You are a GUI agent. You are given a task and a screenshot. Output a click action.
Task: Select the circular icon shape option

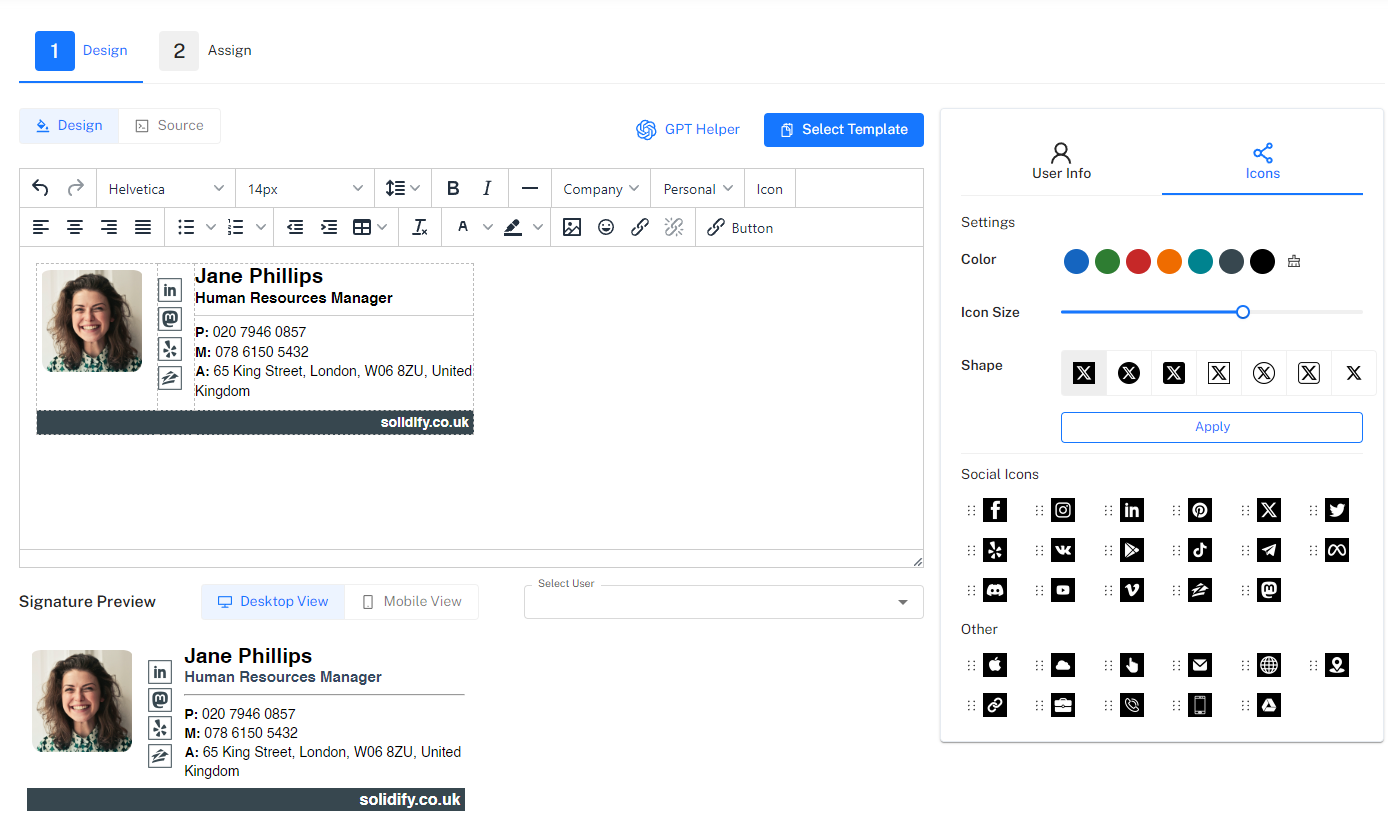(x=1128, y=372)
